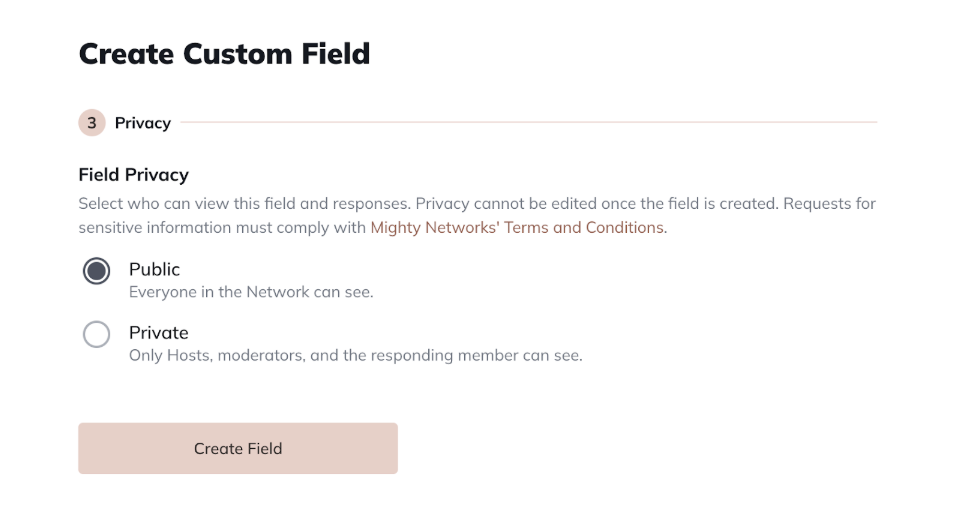Click the filled dot inside Public radio
The width and height of the screenshot is (968, 530).
pos(96,271)
